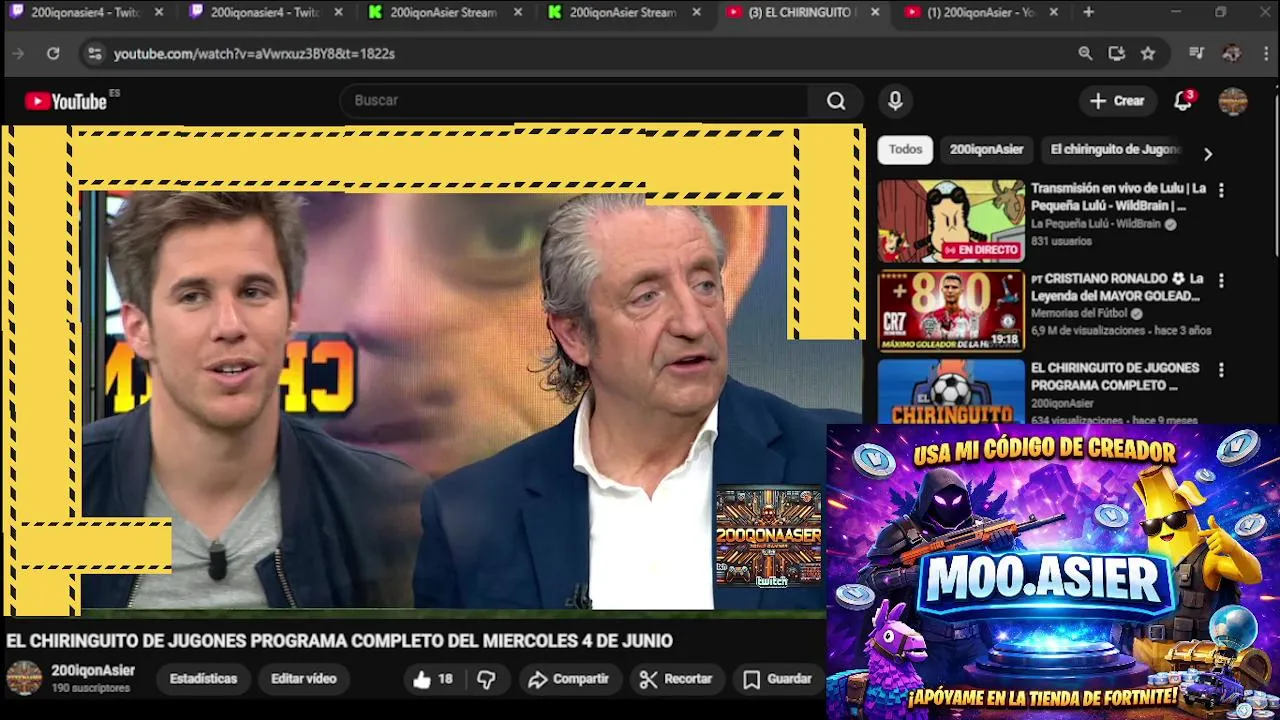
Task: Open Cristiano Ronaldo video thumbnail
Action: coord(951,310)
